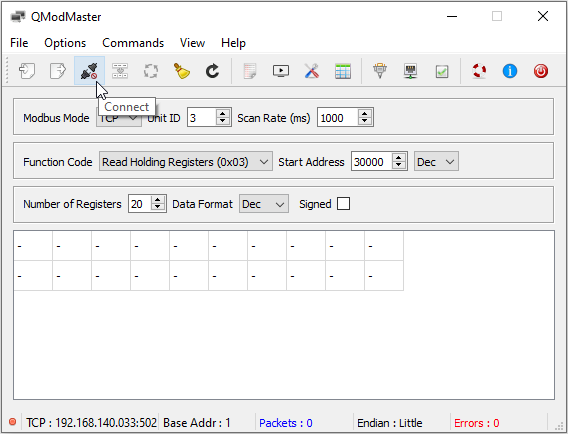Click the yellow broom clear icon
This screenshot has width=568, height=434.
(182, 71)
